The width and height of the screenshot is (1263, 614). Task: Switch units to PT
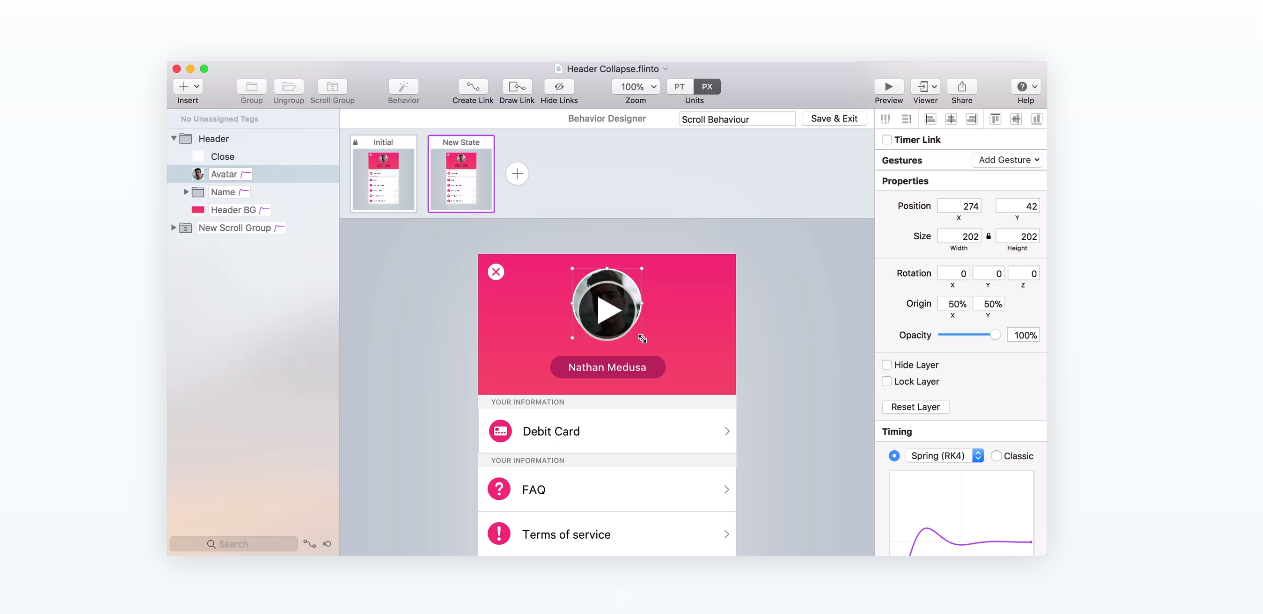[680, 87]
